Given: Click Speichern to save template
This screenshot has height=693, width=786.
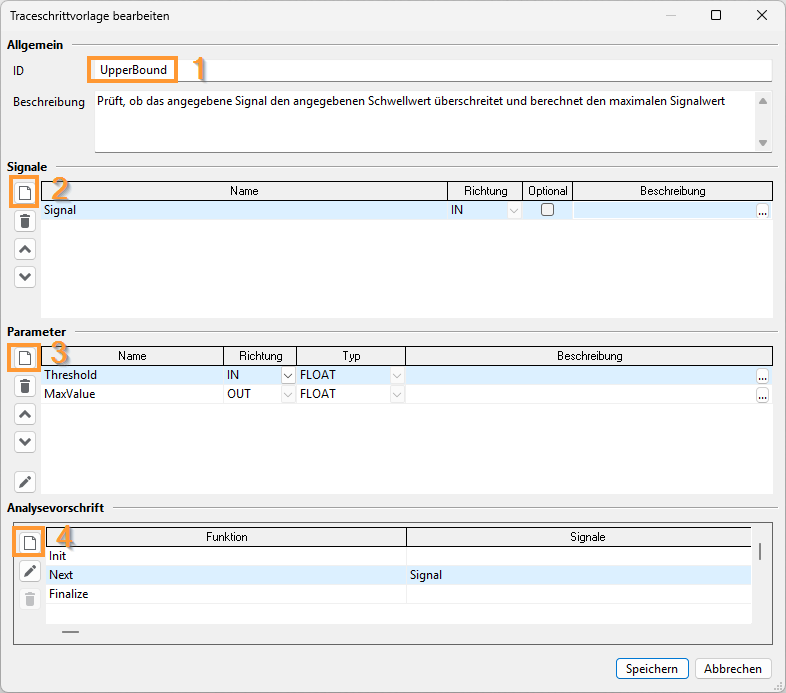Looking at the screenshot, I should (652, 668).
